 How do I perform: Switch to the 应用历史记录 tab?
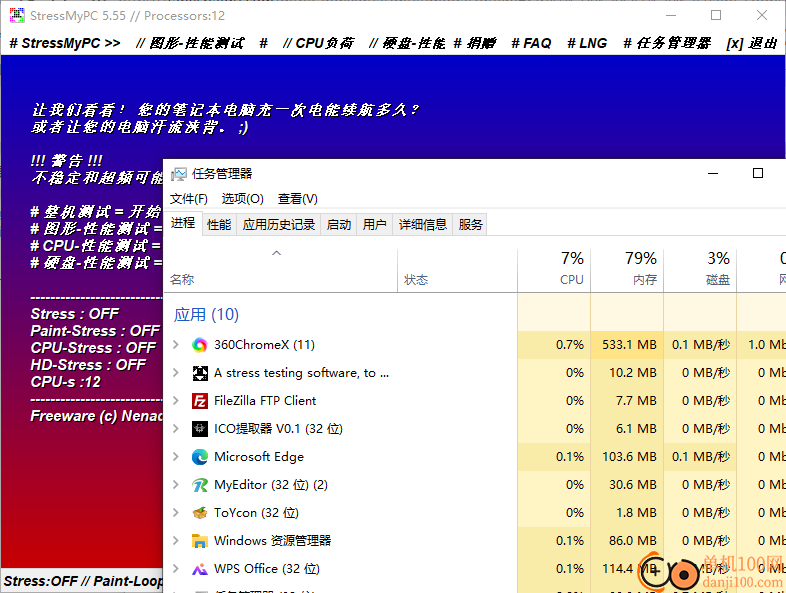(x=279, y=225)
